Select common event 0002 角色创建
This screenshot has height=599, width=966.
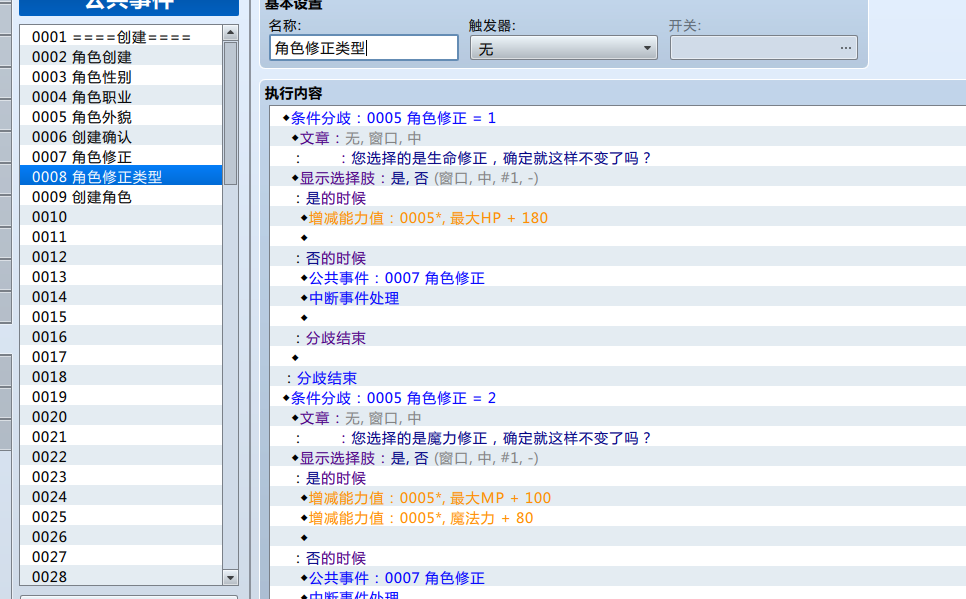[121, 57]
